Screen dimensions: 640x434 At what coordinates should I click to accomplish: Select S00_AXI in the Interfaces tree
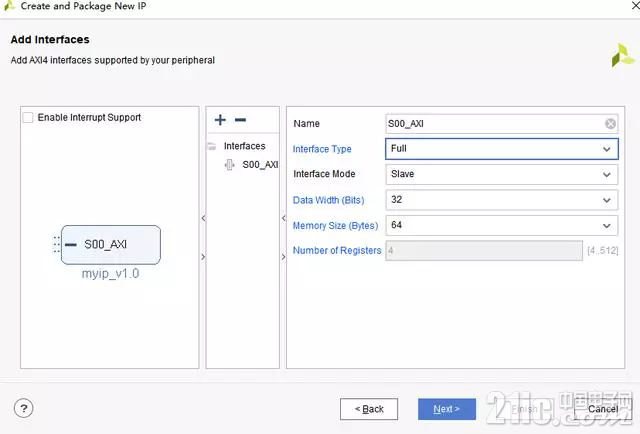coord(260,165)
